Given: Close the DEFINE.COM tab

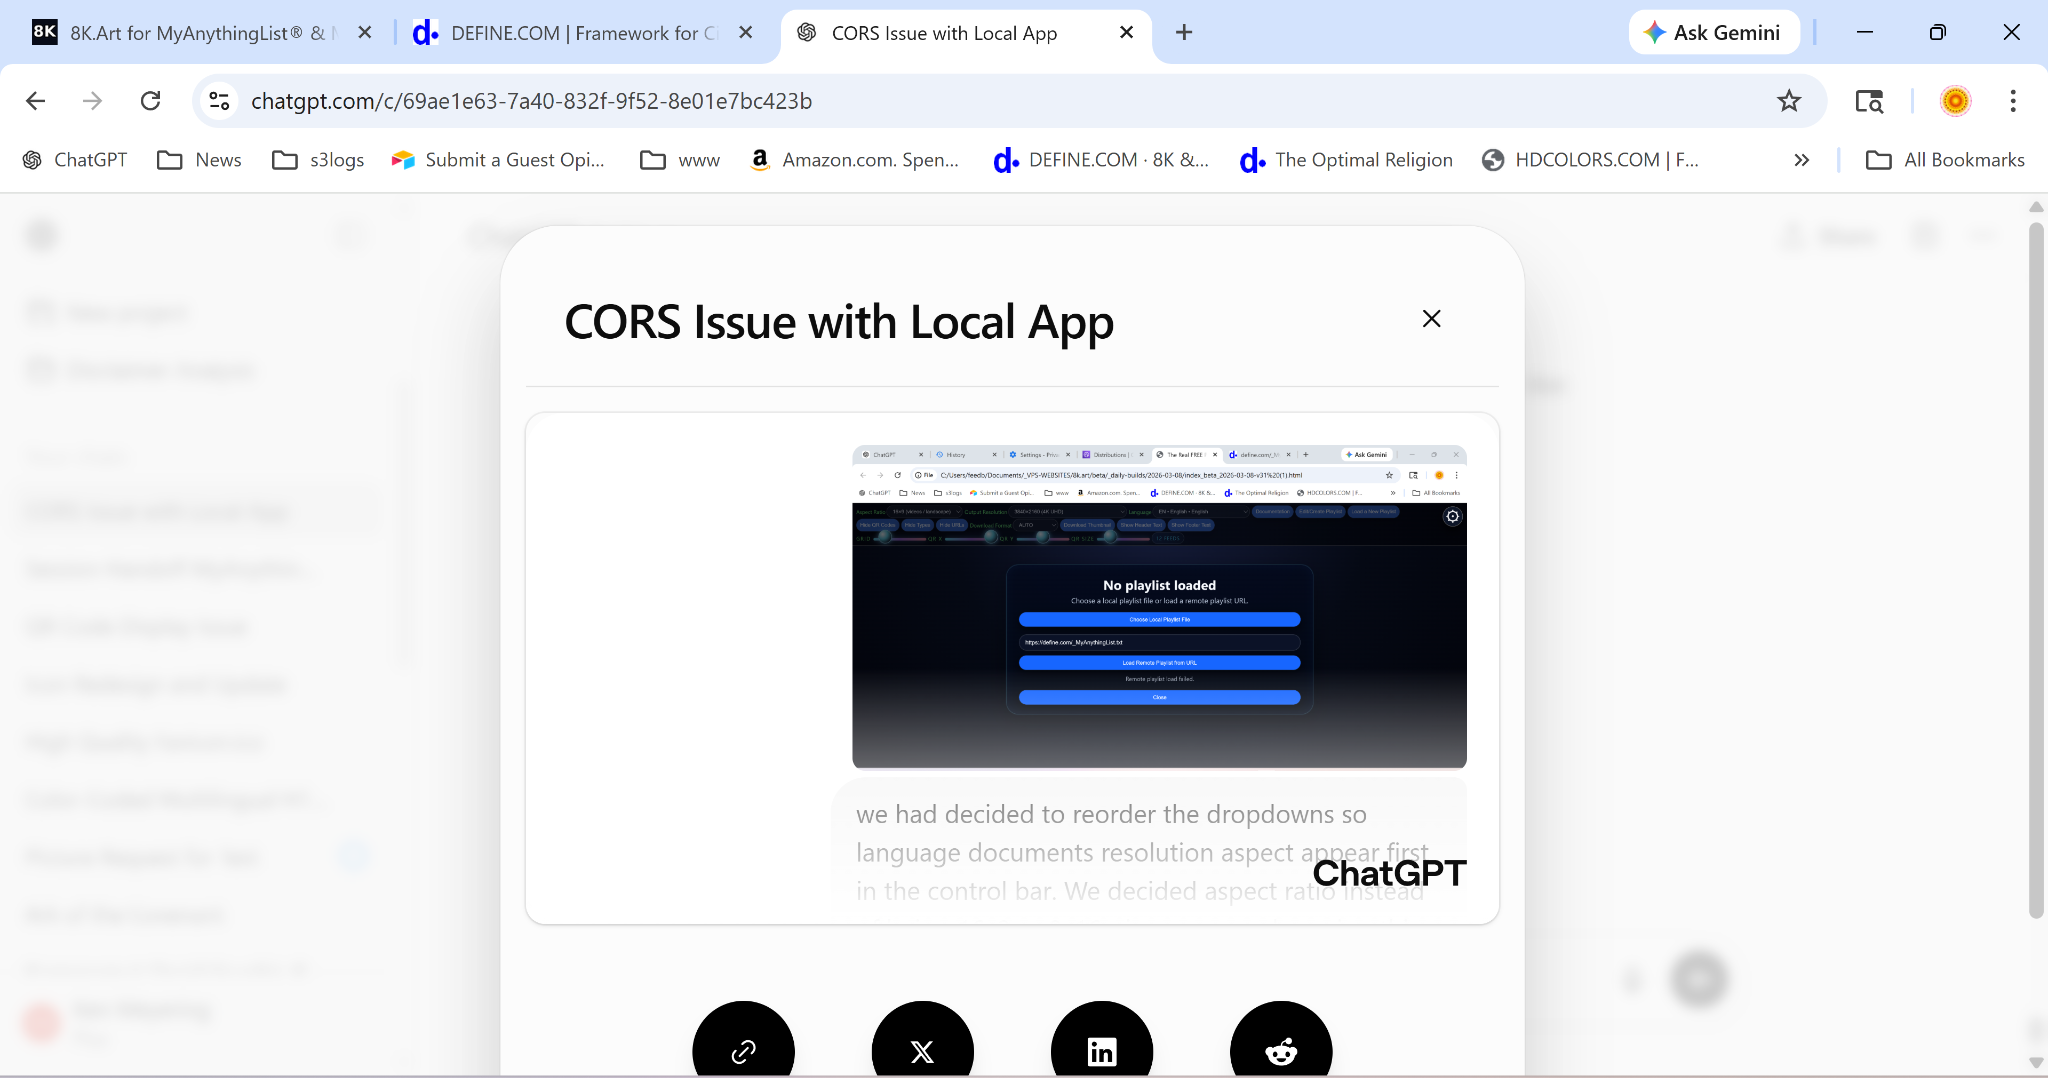Looking at the screenshot, I should tap(745, 33).
